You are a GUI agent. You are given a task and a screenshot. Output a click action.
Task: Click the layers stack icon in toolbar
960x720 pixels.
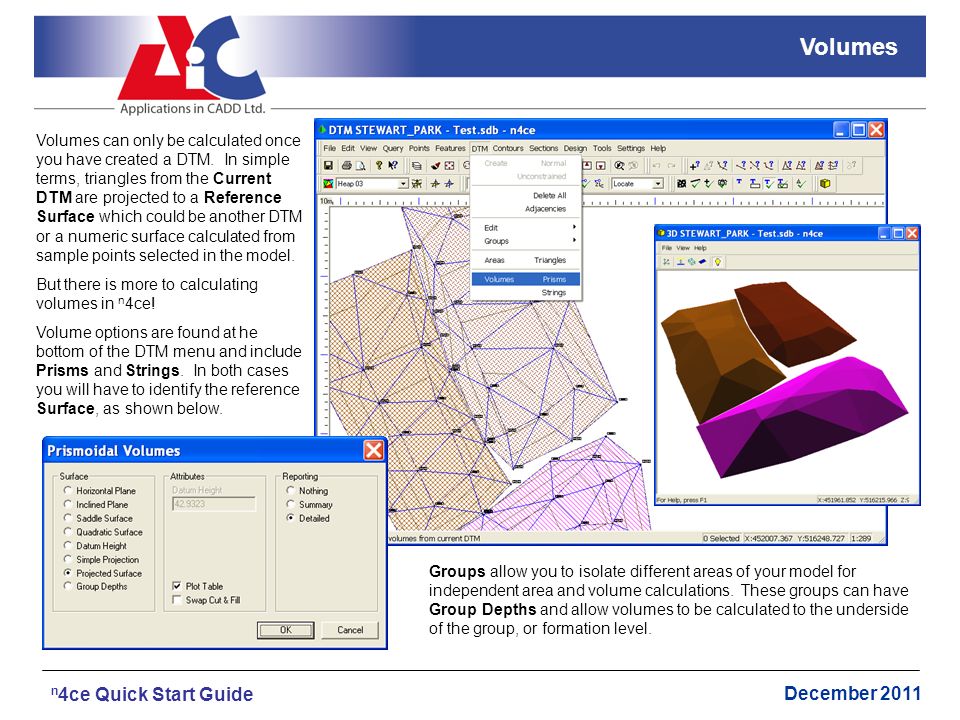[x=416, y=166]
